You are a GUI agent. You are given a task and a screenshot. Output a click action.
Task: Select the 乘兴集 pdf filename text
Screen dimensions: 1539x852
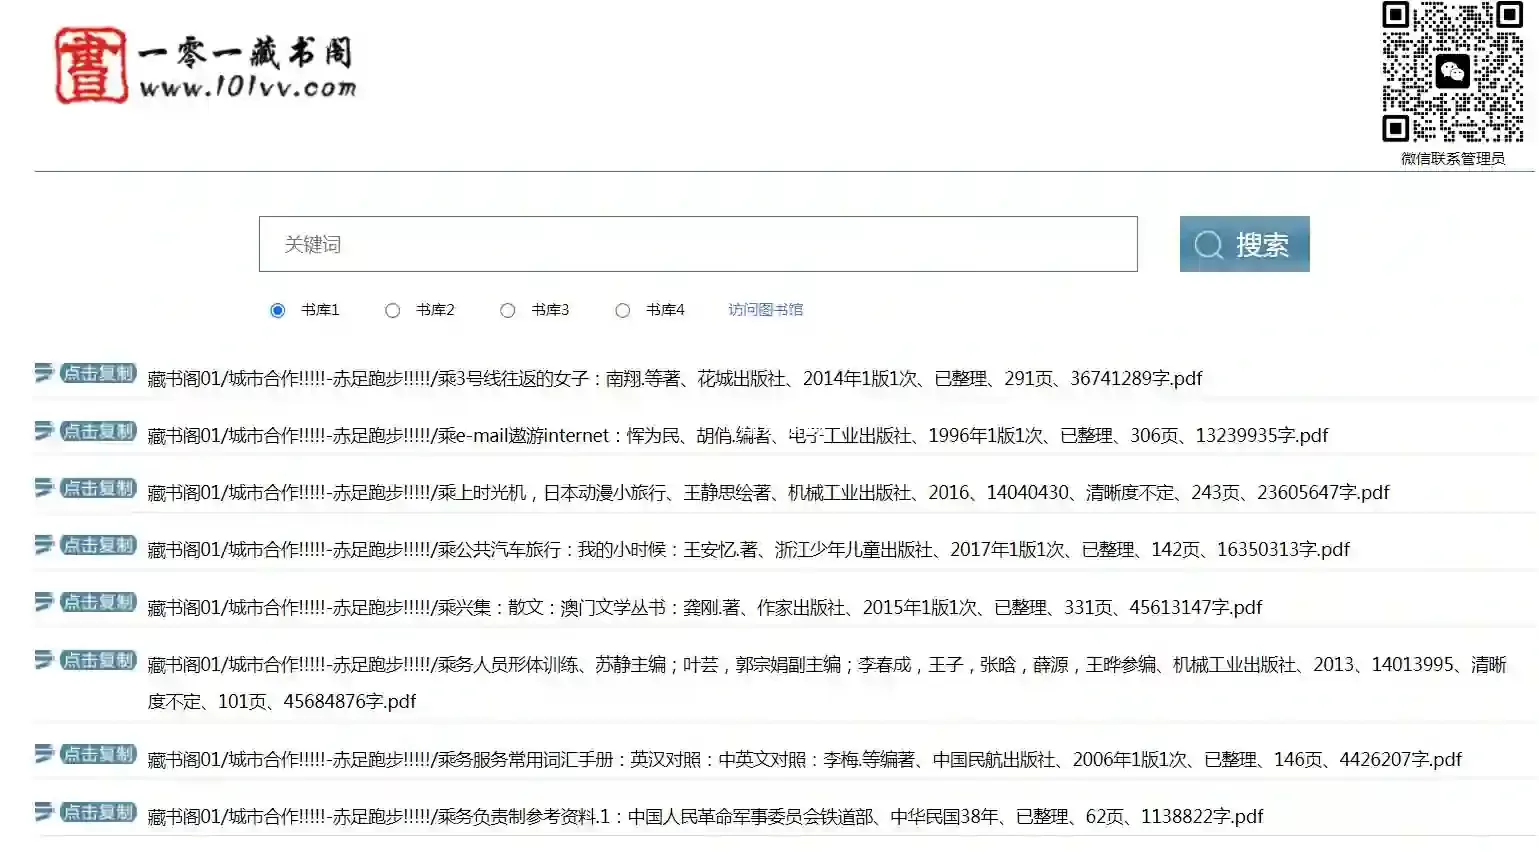click(705, 607)
